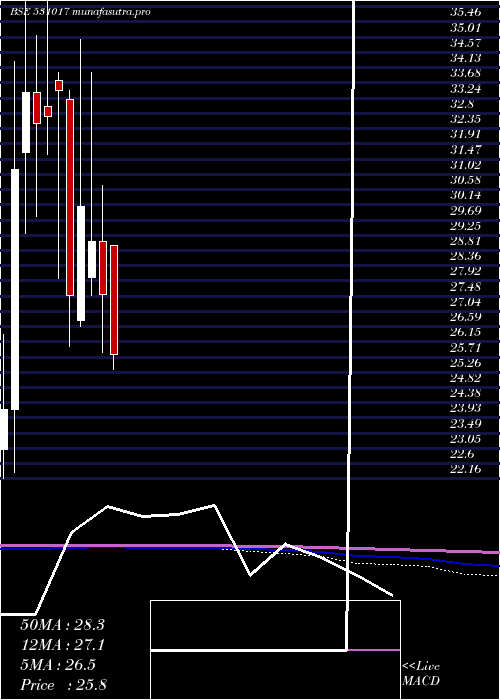Click the 26.15 price axis label

click(465, 333)
